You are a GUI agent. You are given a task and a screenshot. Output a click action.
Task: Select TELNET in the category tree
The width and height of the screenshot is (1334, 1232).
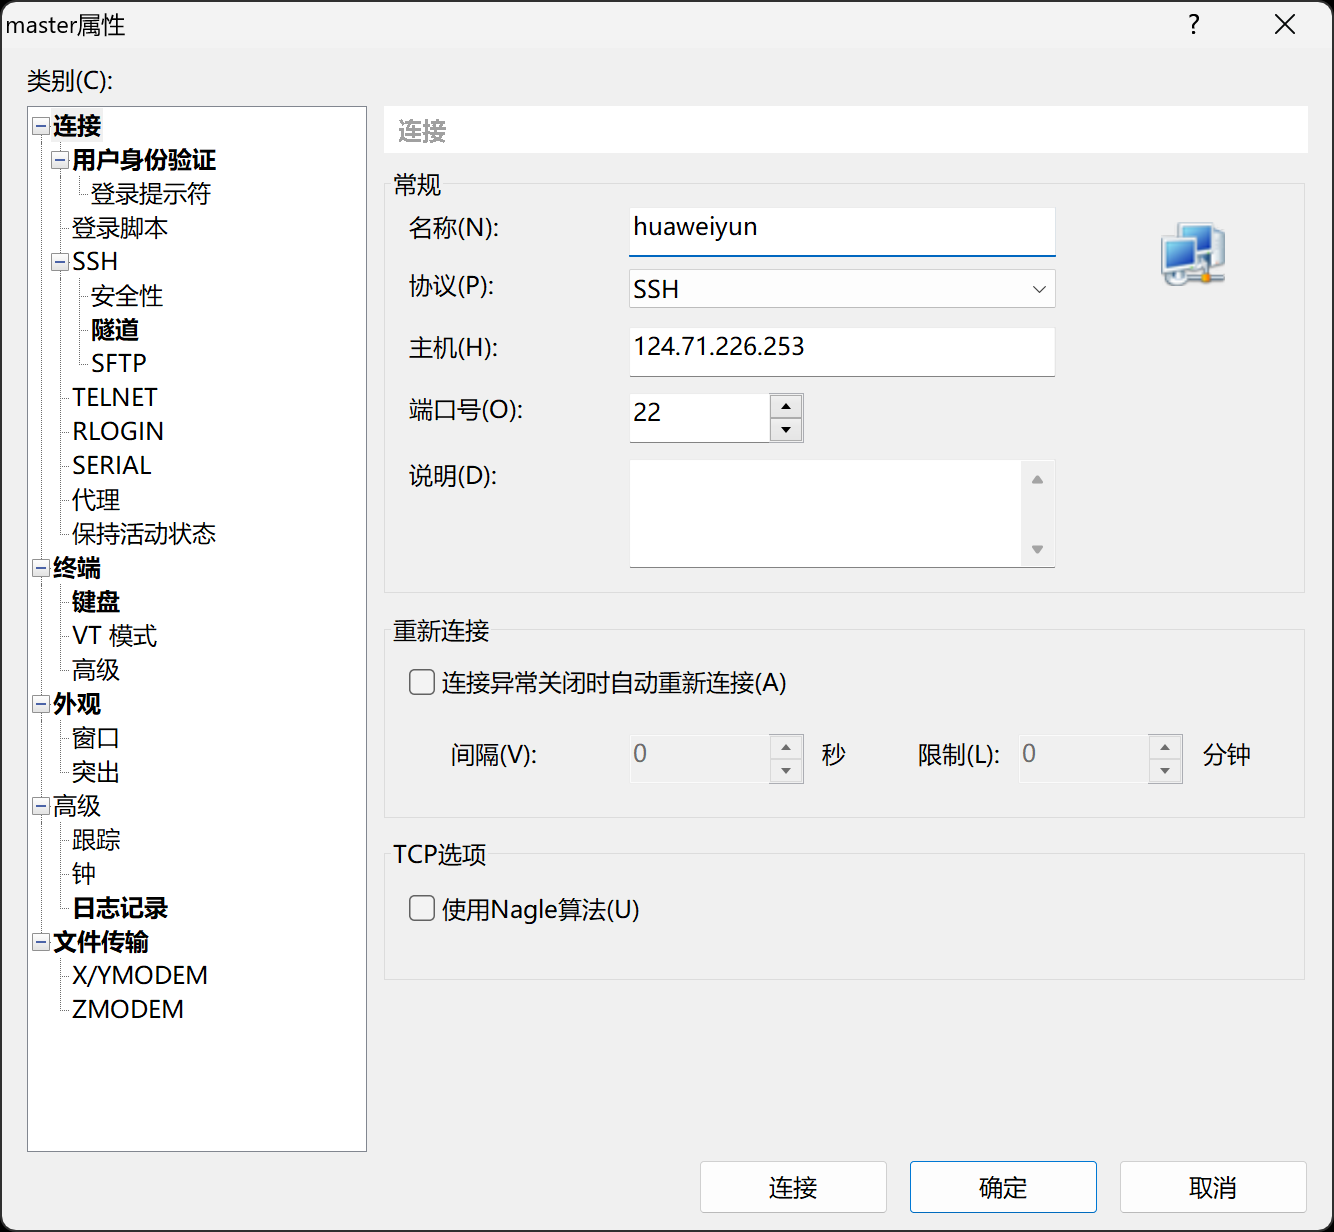(115, 398)
